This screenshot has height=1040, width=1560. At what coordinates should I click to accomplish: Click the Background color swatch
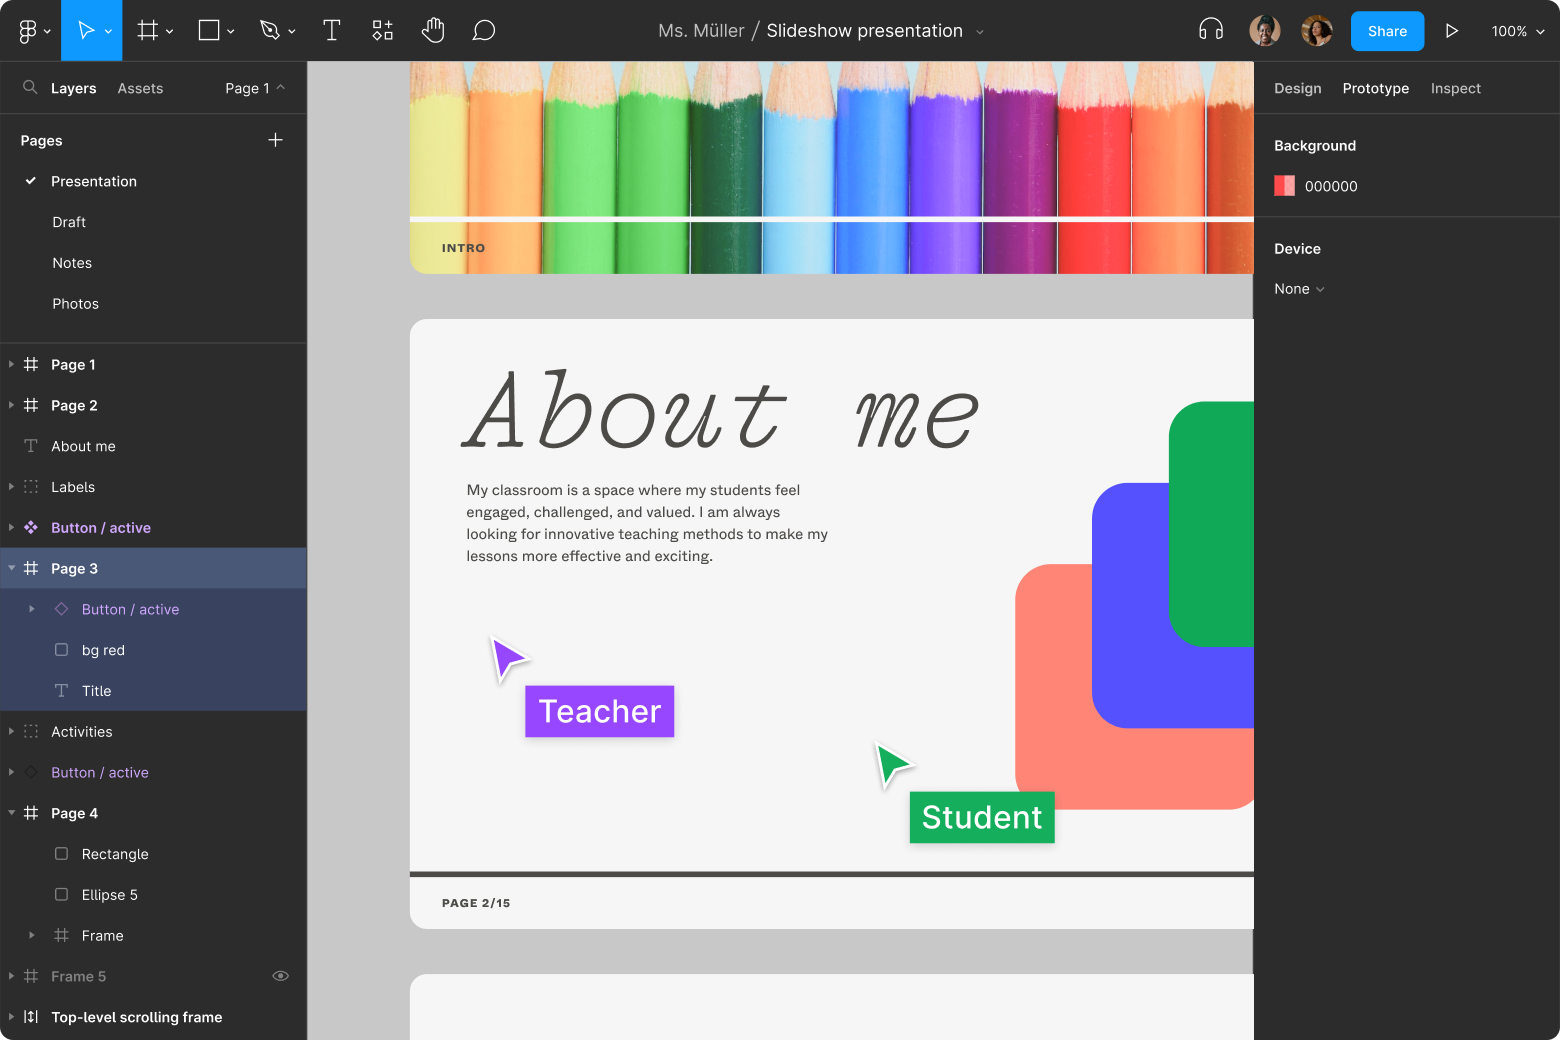coord(1284,185)
